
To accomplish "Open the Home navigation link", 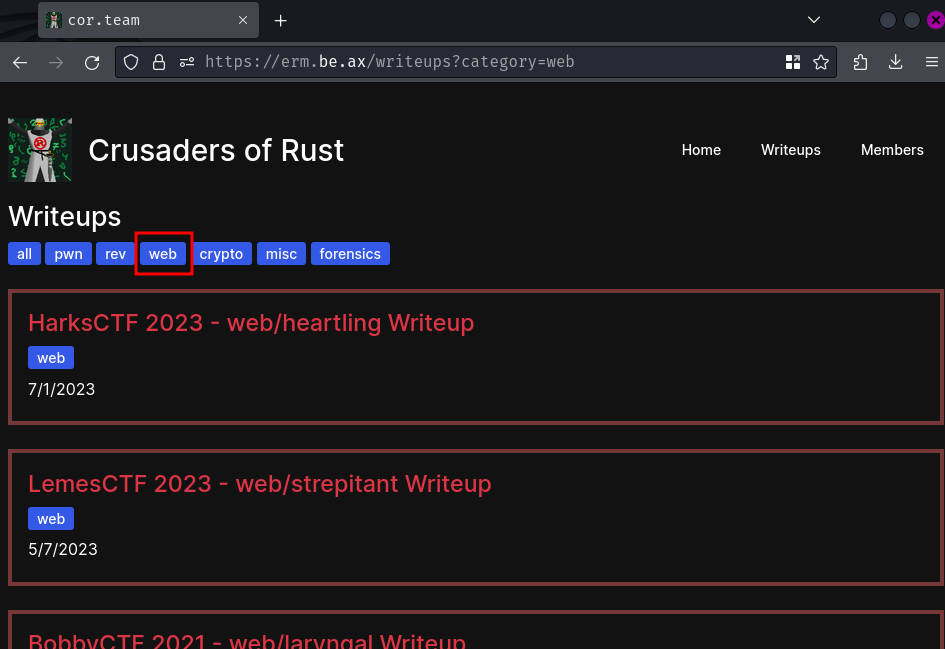I will click(x=701, y=150).
